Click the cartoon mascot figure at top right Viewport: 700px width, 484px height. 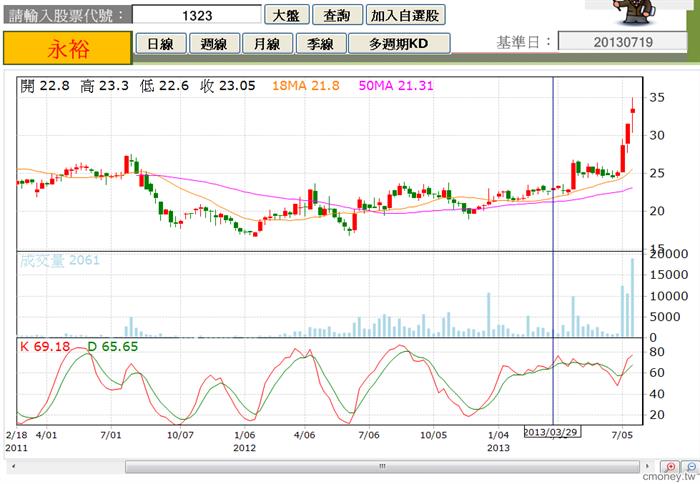(x=634, y=12)
